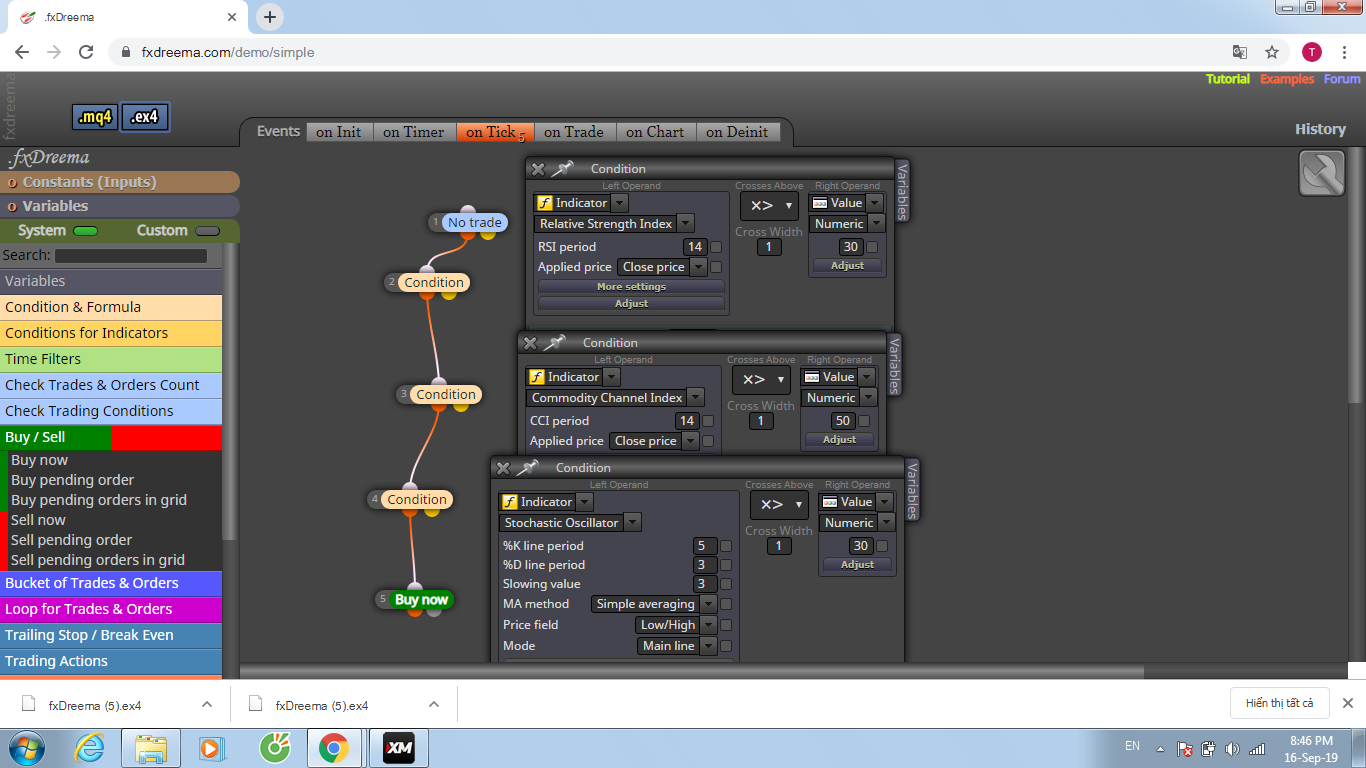1366x768 pixels.
Task: Click the blocks Search field
Action: [x=130, y=256]
